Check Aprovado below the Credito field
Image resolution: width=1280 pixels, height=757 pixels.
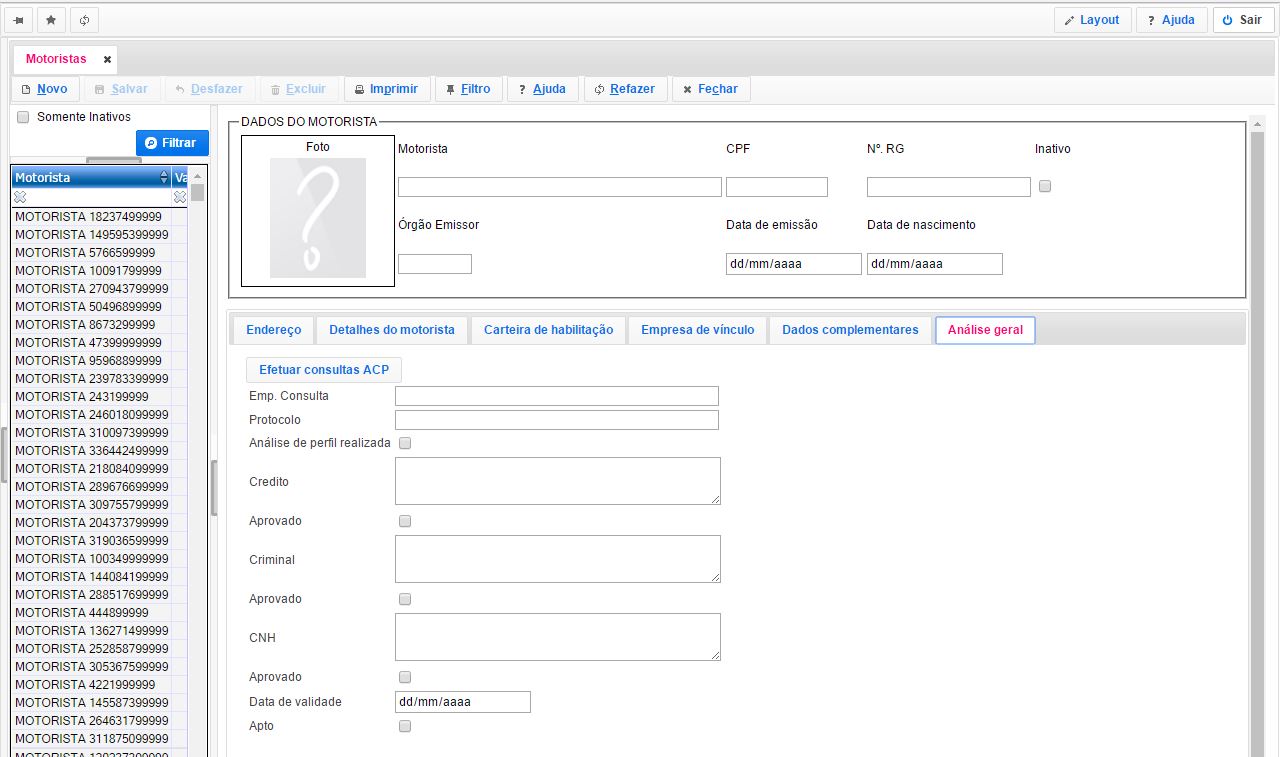click(x=405, y=521)
